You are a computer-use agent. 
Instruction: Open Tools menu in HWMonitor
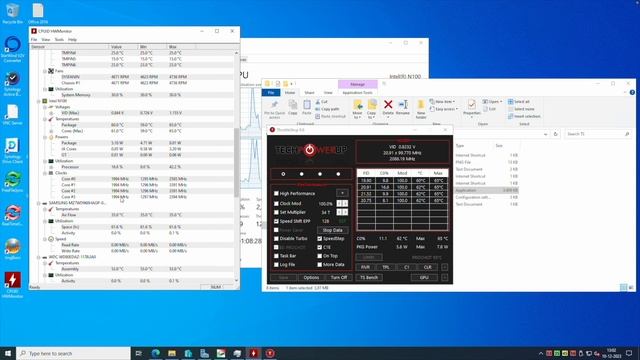(x=59, y=40)
